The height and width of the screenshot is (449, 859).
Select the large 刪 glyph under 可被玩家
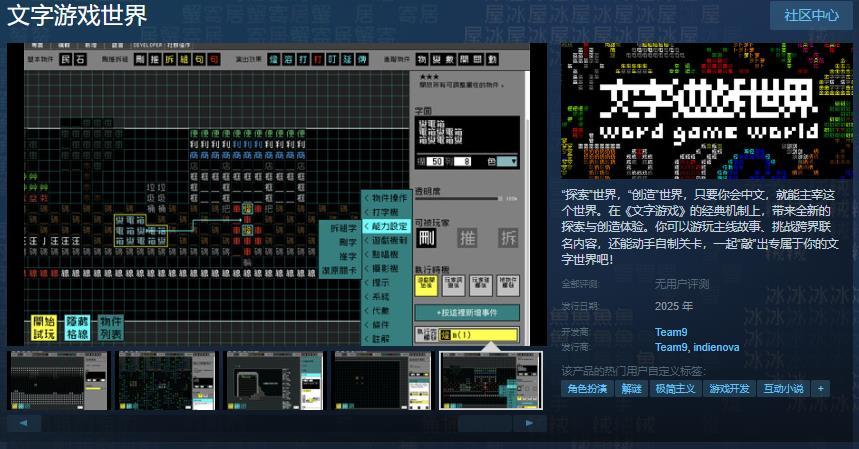427,237
